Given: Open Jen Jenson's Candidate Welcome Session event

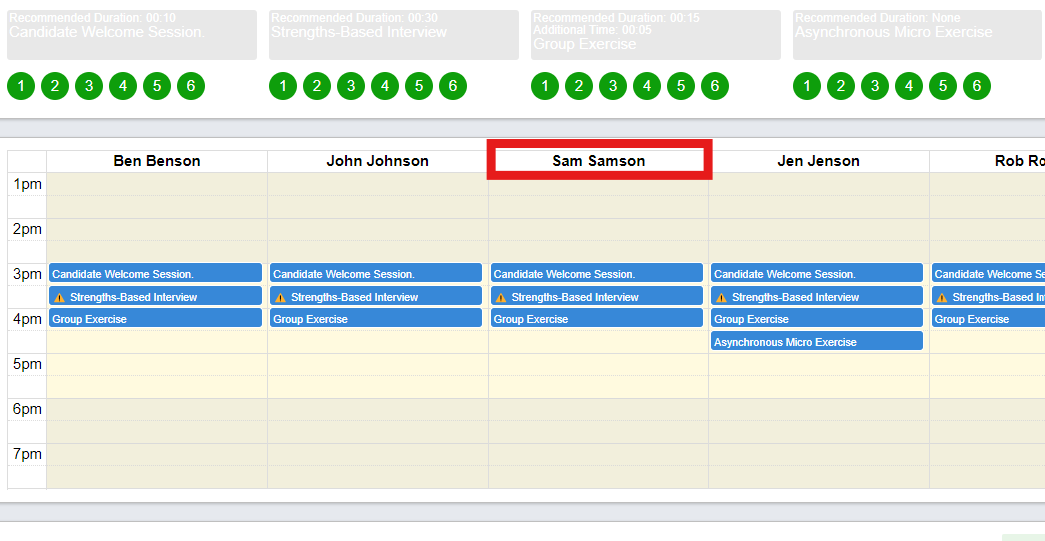Looking at the screenshot, I should click(817, 273).
